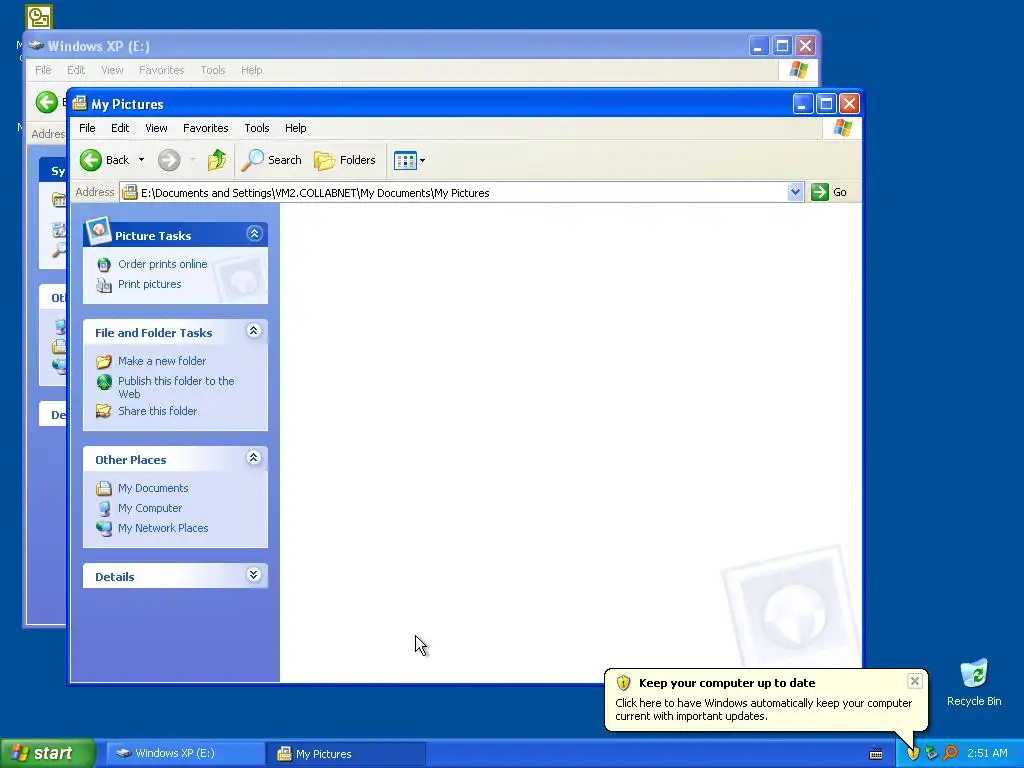This screenshot has height=768, width=1024.
Task: Click Publish this folder to the Web
Action: click(x=176, y=387)
